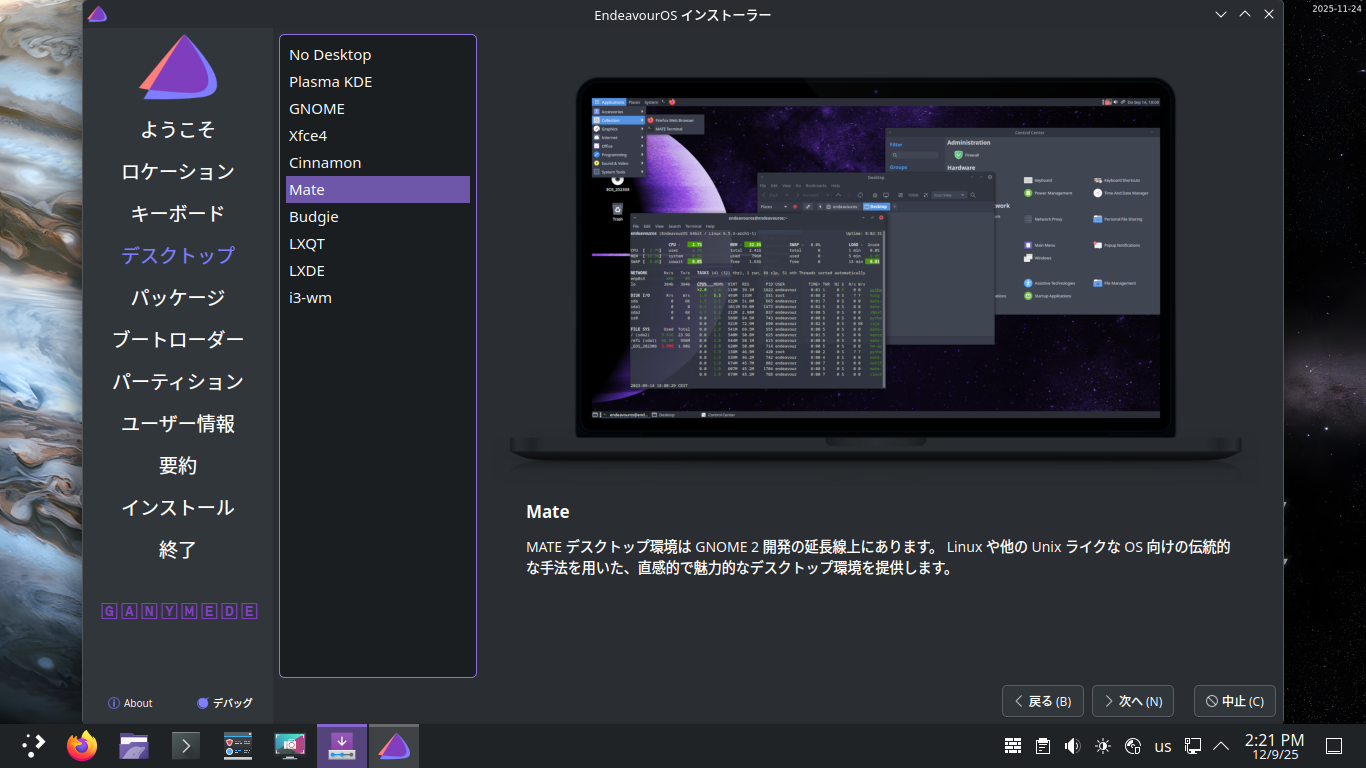Screen dimensions: 1366x768
Task: Open Firefox from the taskbar
Action: [82, 746]
